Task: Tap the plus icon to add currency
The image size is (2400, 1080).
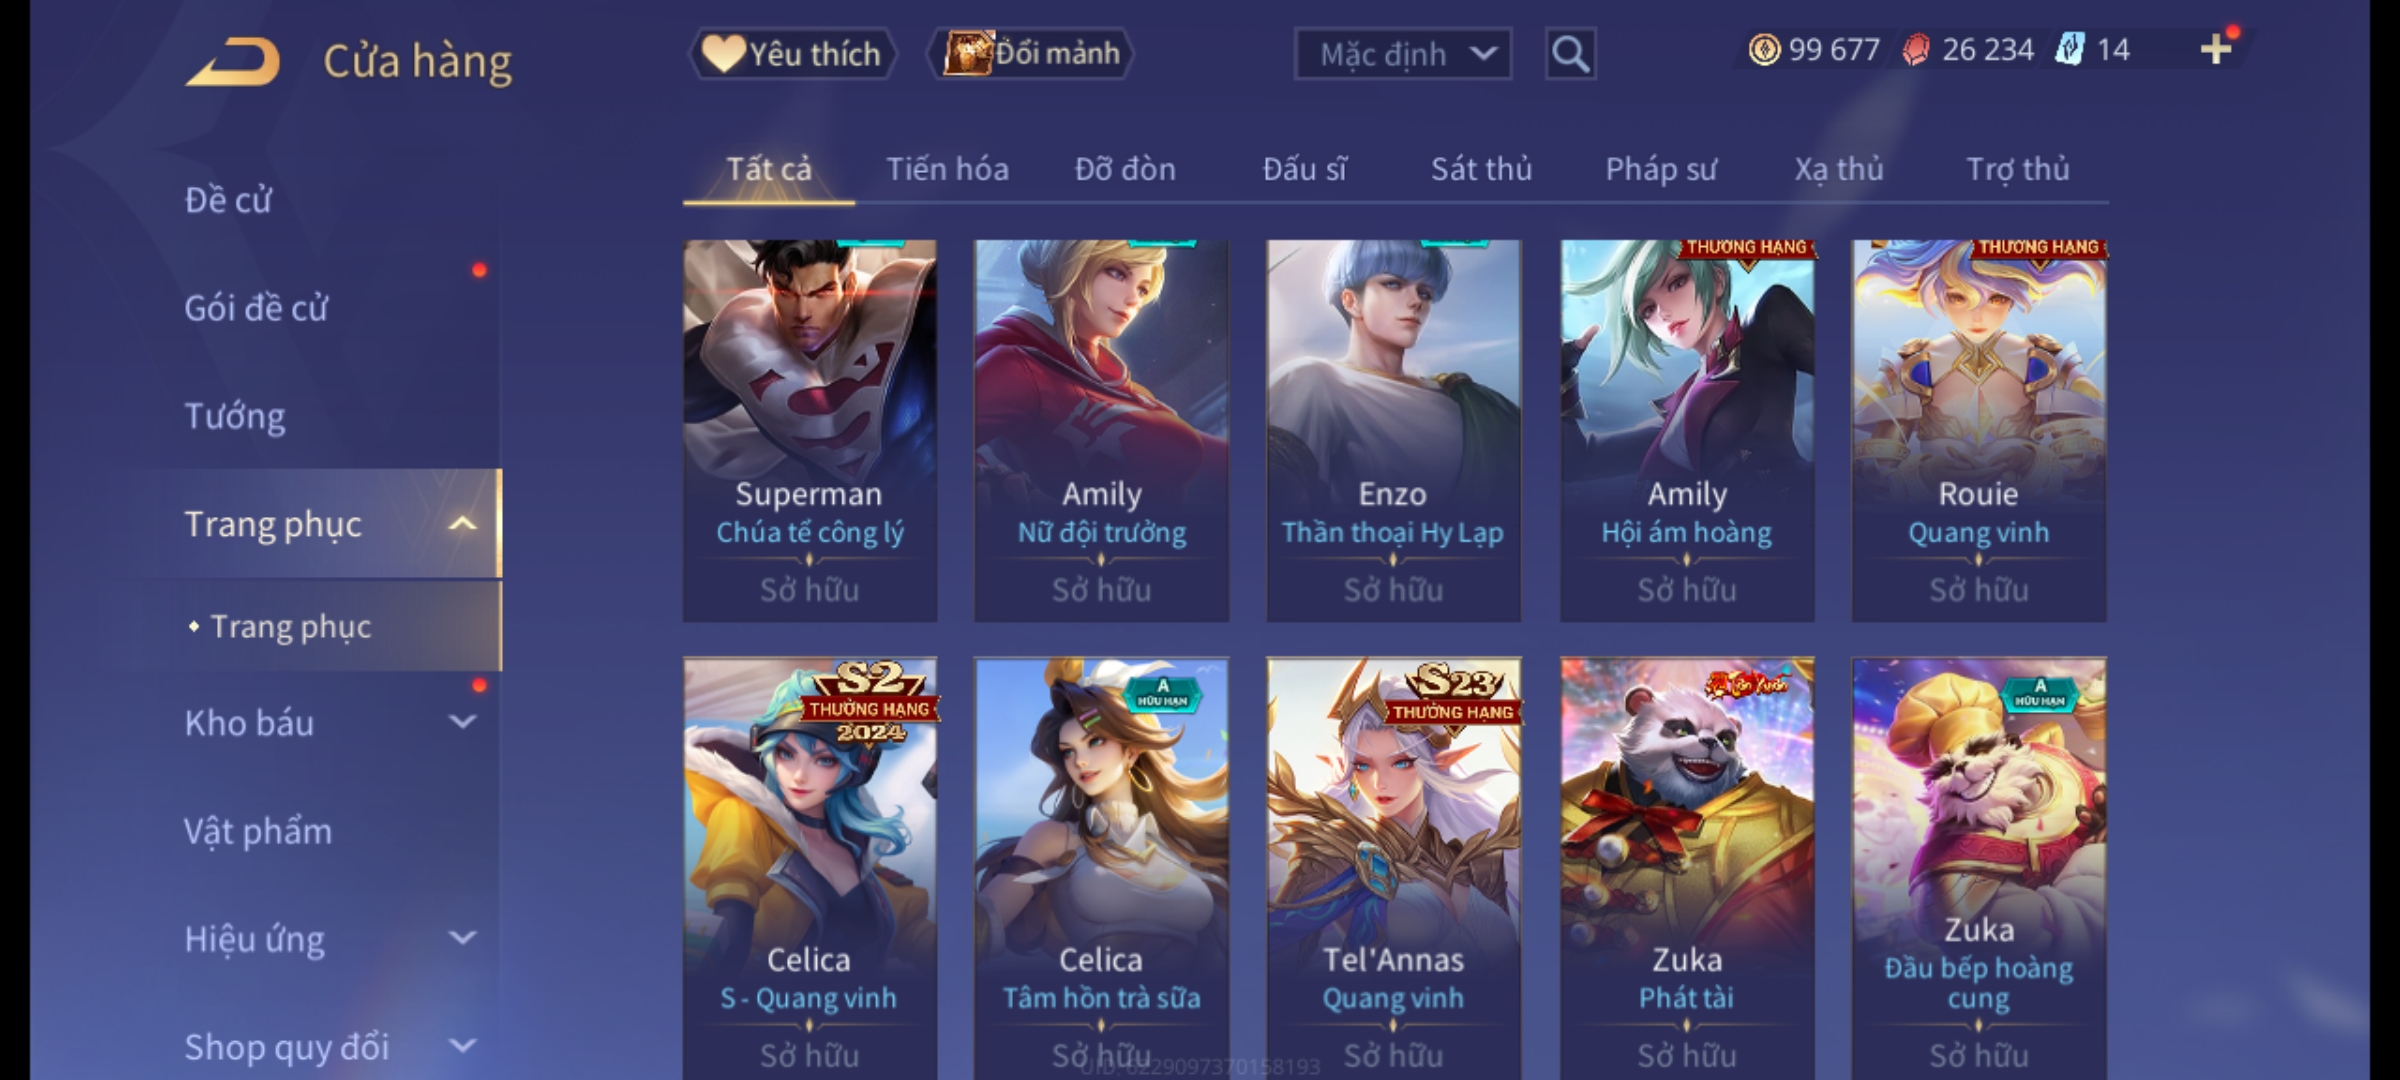Action: tap(2216, 49)
